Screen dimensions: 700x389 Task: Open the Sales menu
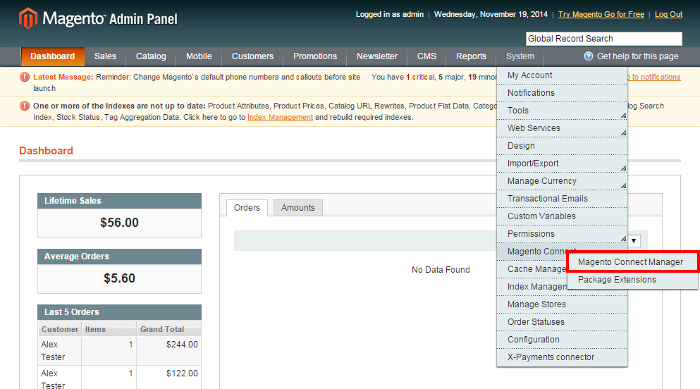pos(105,56)
